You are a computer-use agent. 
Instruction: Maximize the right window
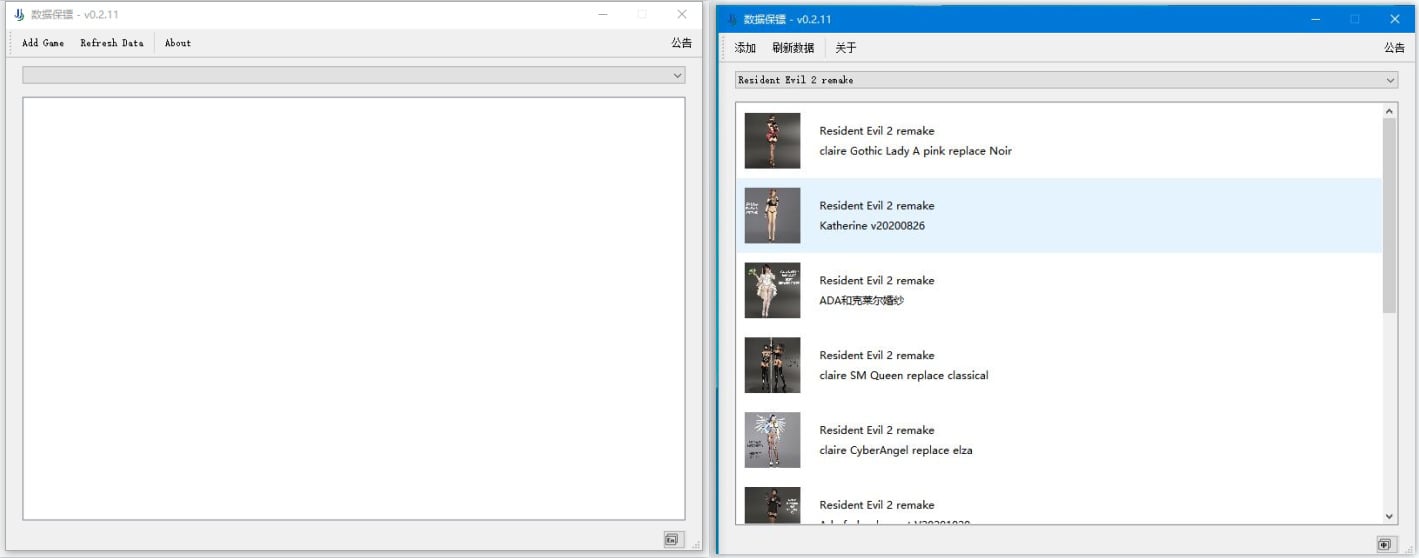pos(1355,19)
